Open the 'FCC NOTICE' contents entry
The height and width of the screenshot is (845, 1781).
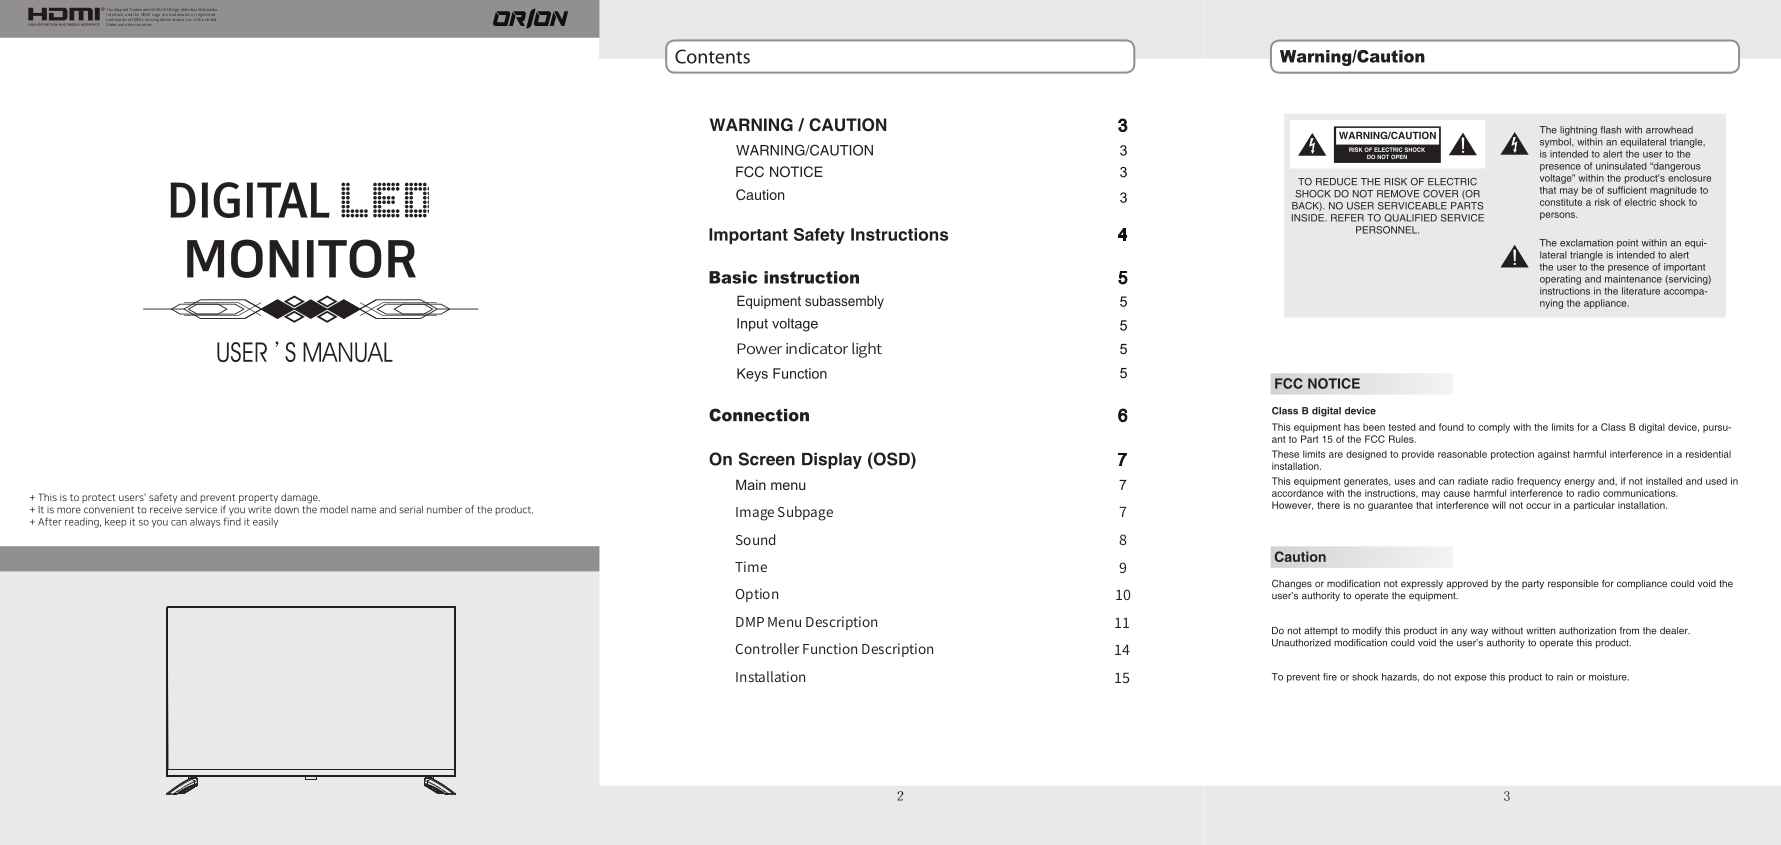tap(779, 172)
